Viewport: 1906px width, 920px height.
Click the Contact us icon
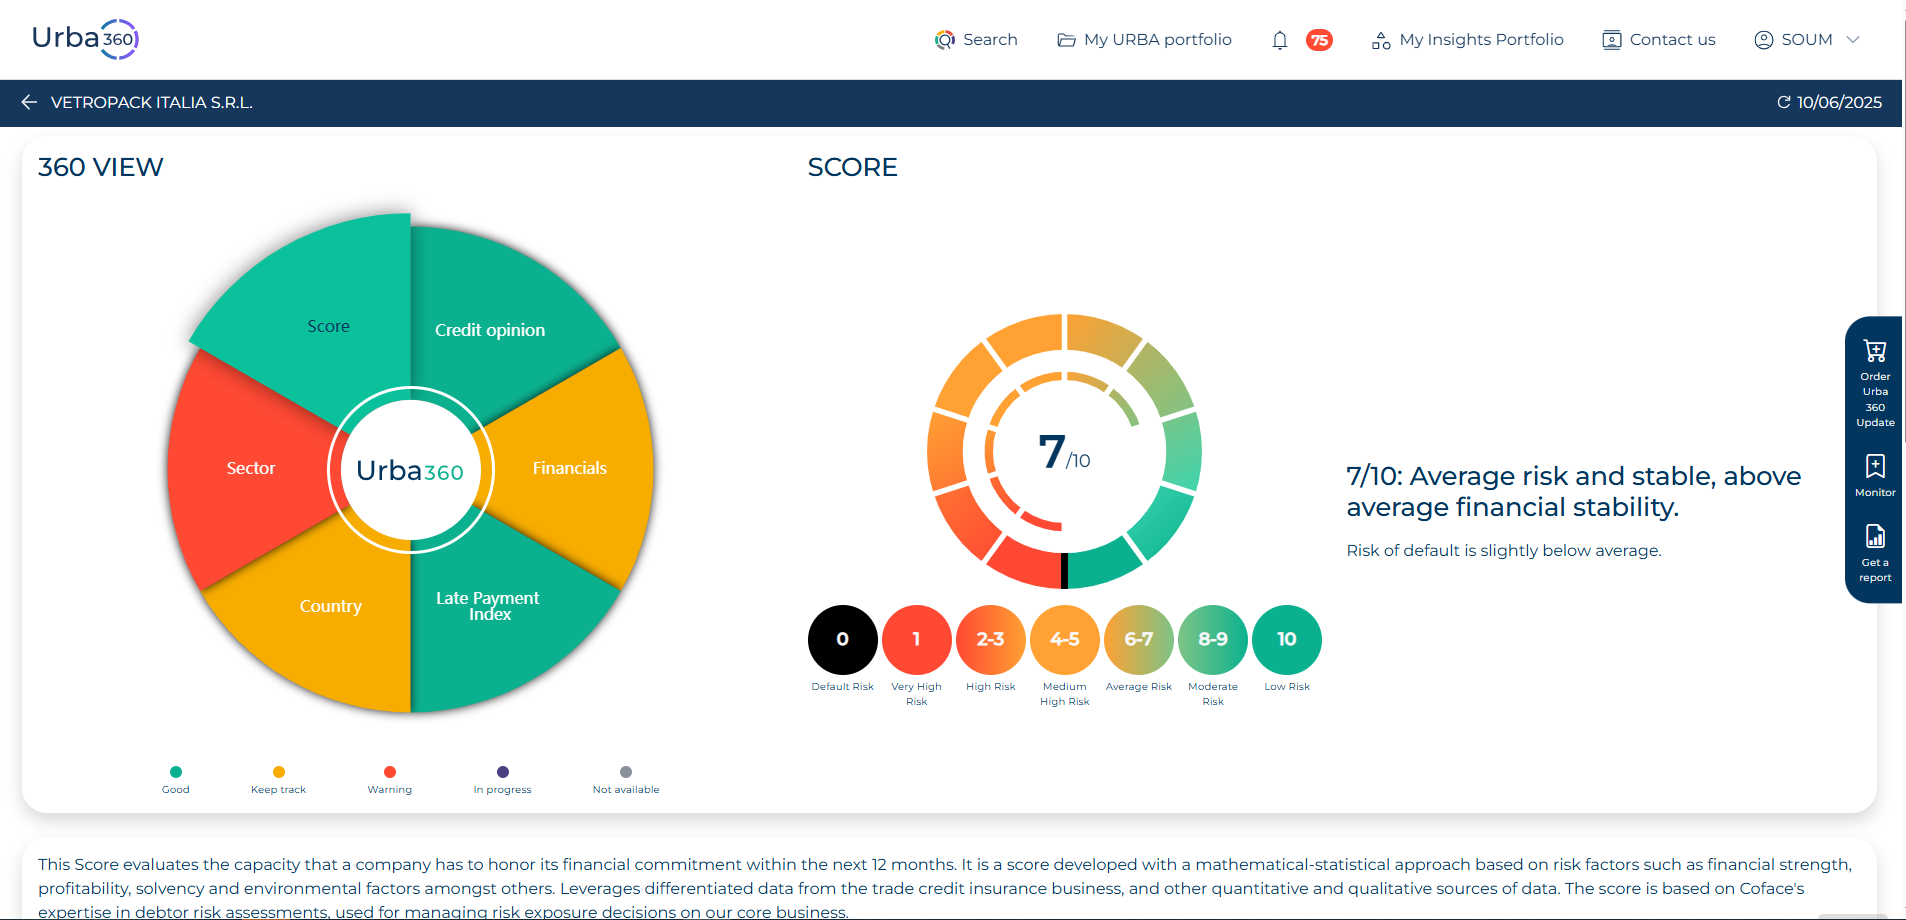[1611, 40]
